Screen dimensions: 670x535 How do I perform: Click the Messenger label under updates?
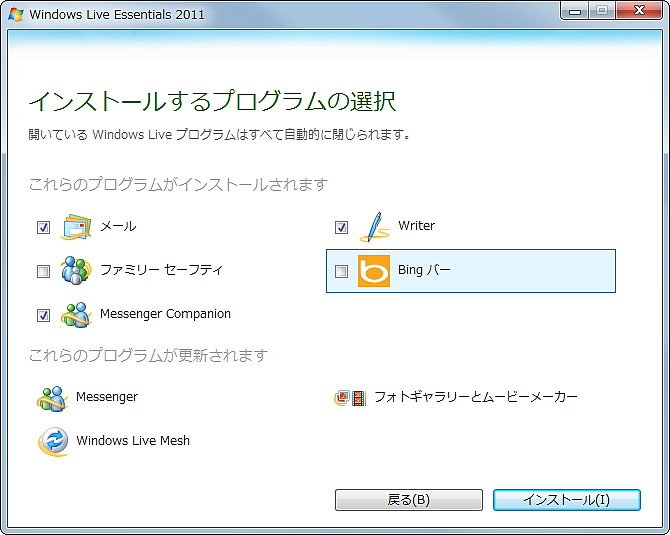107,397
